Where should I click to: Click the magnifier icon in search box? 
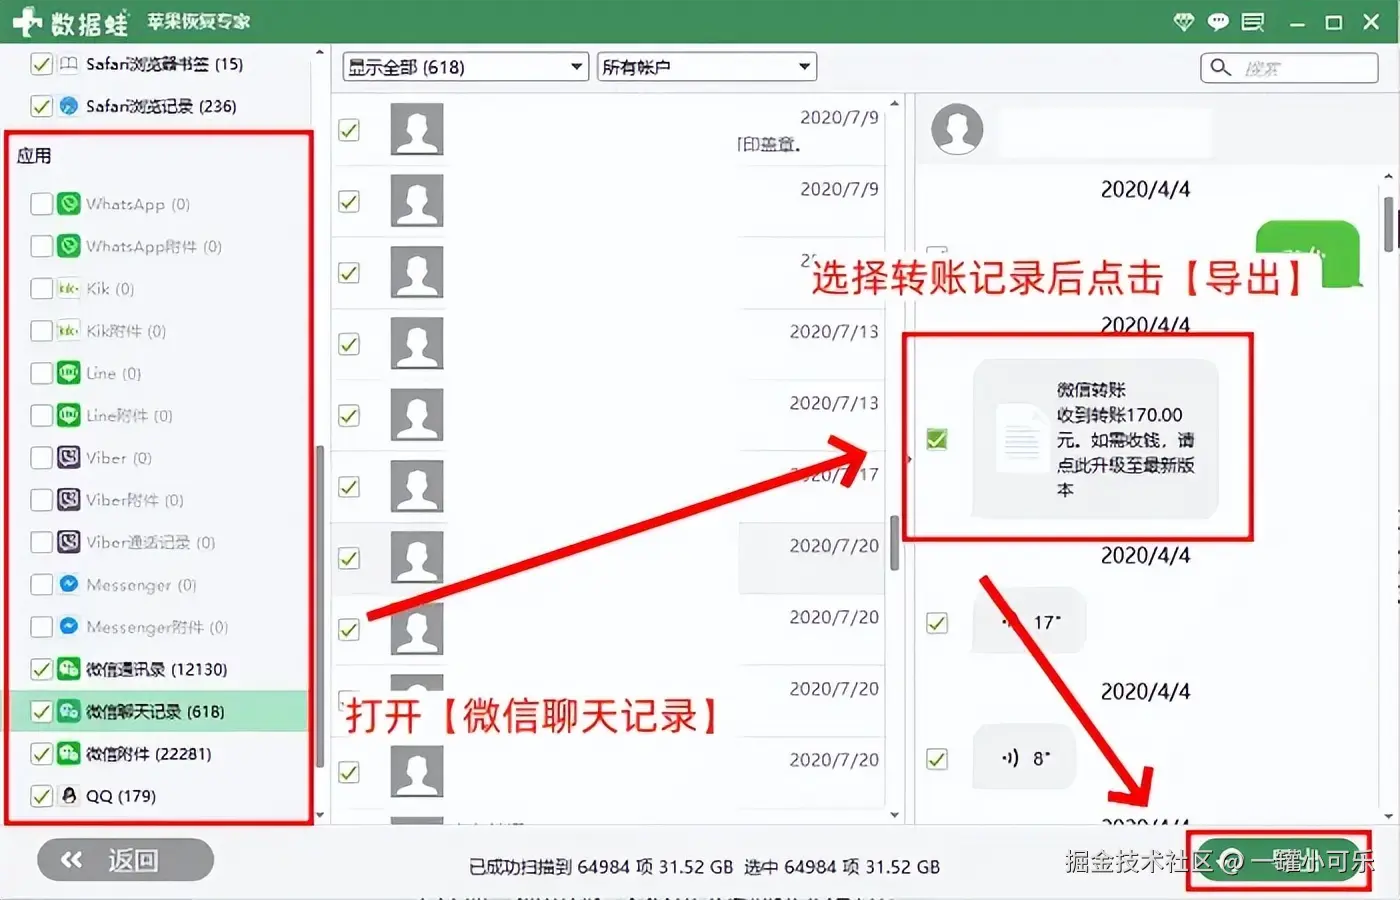[1220, 67]
